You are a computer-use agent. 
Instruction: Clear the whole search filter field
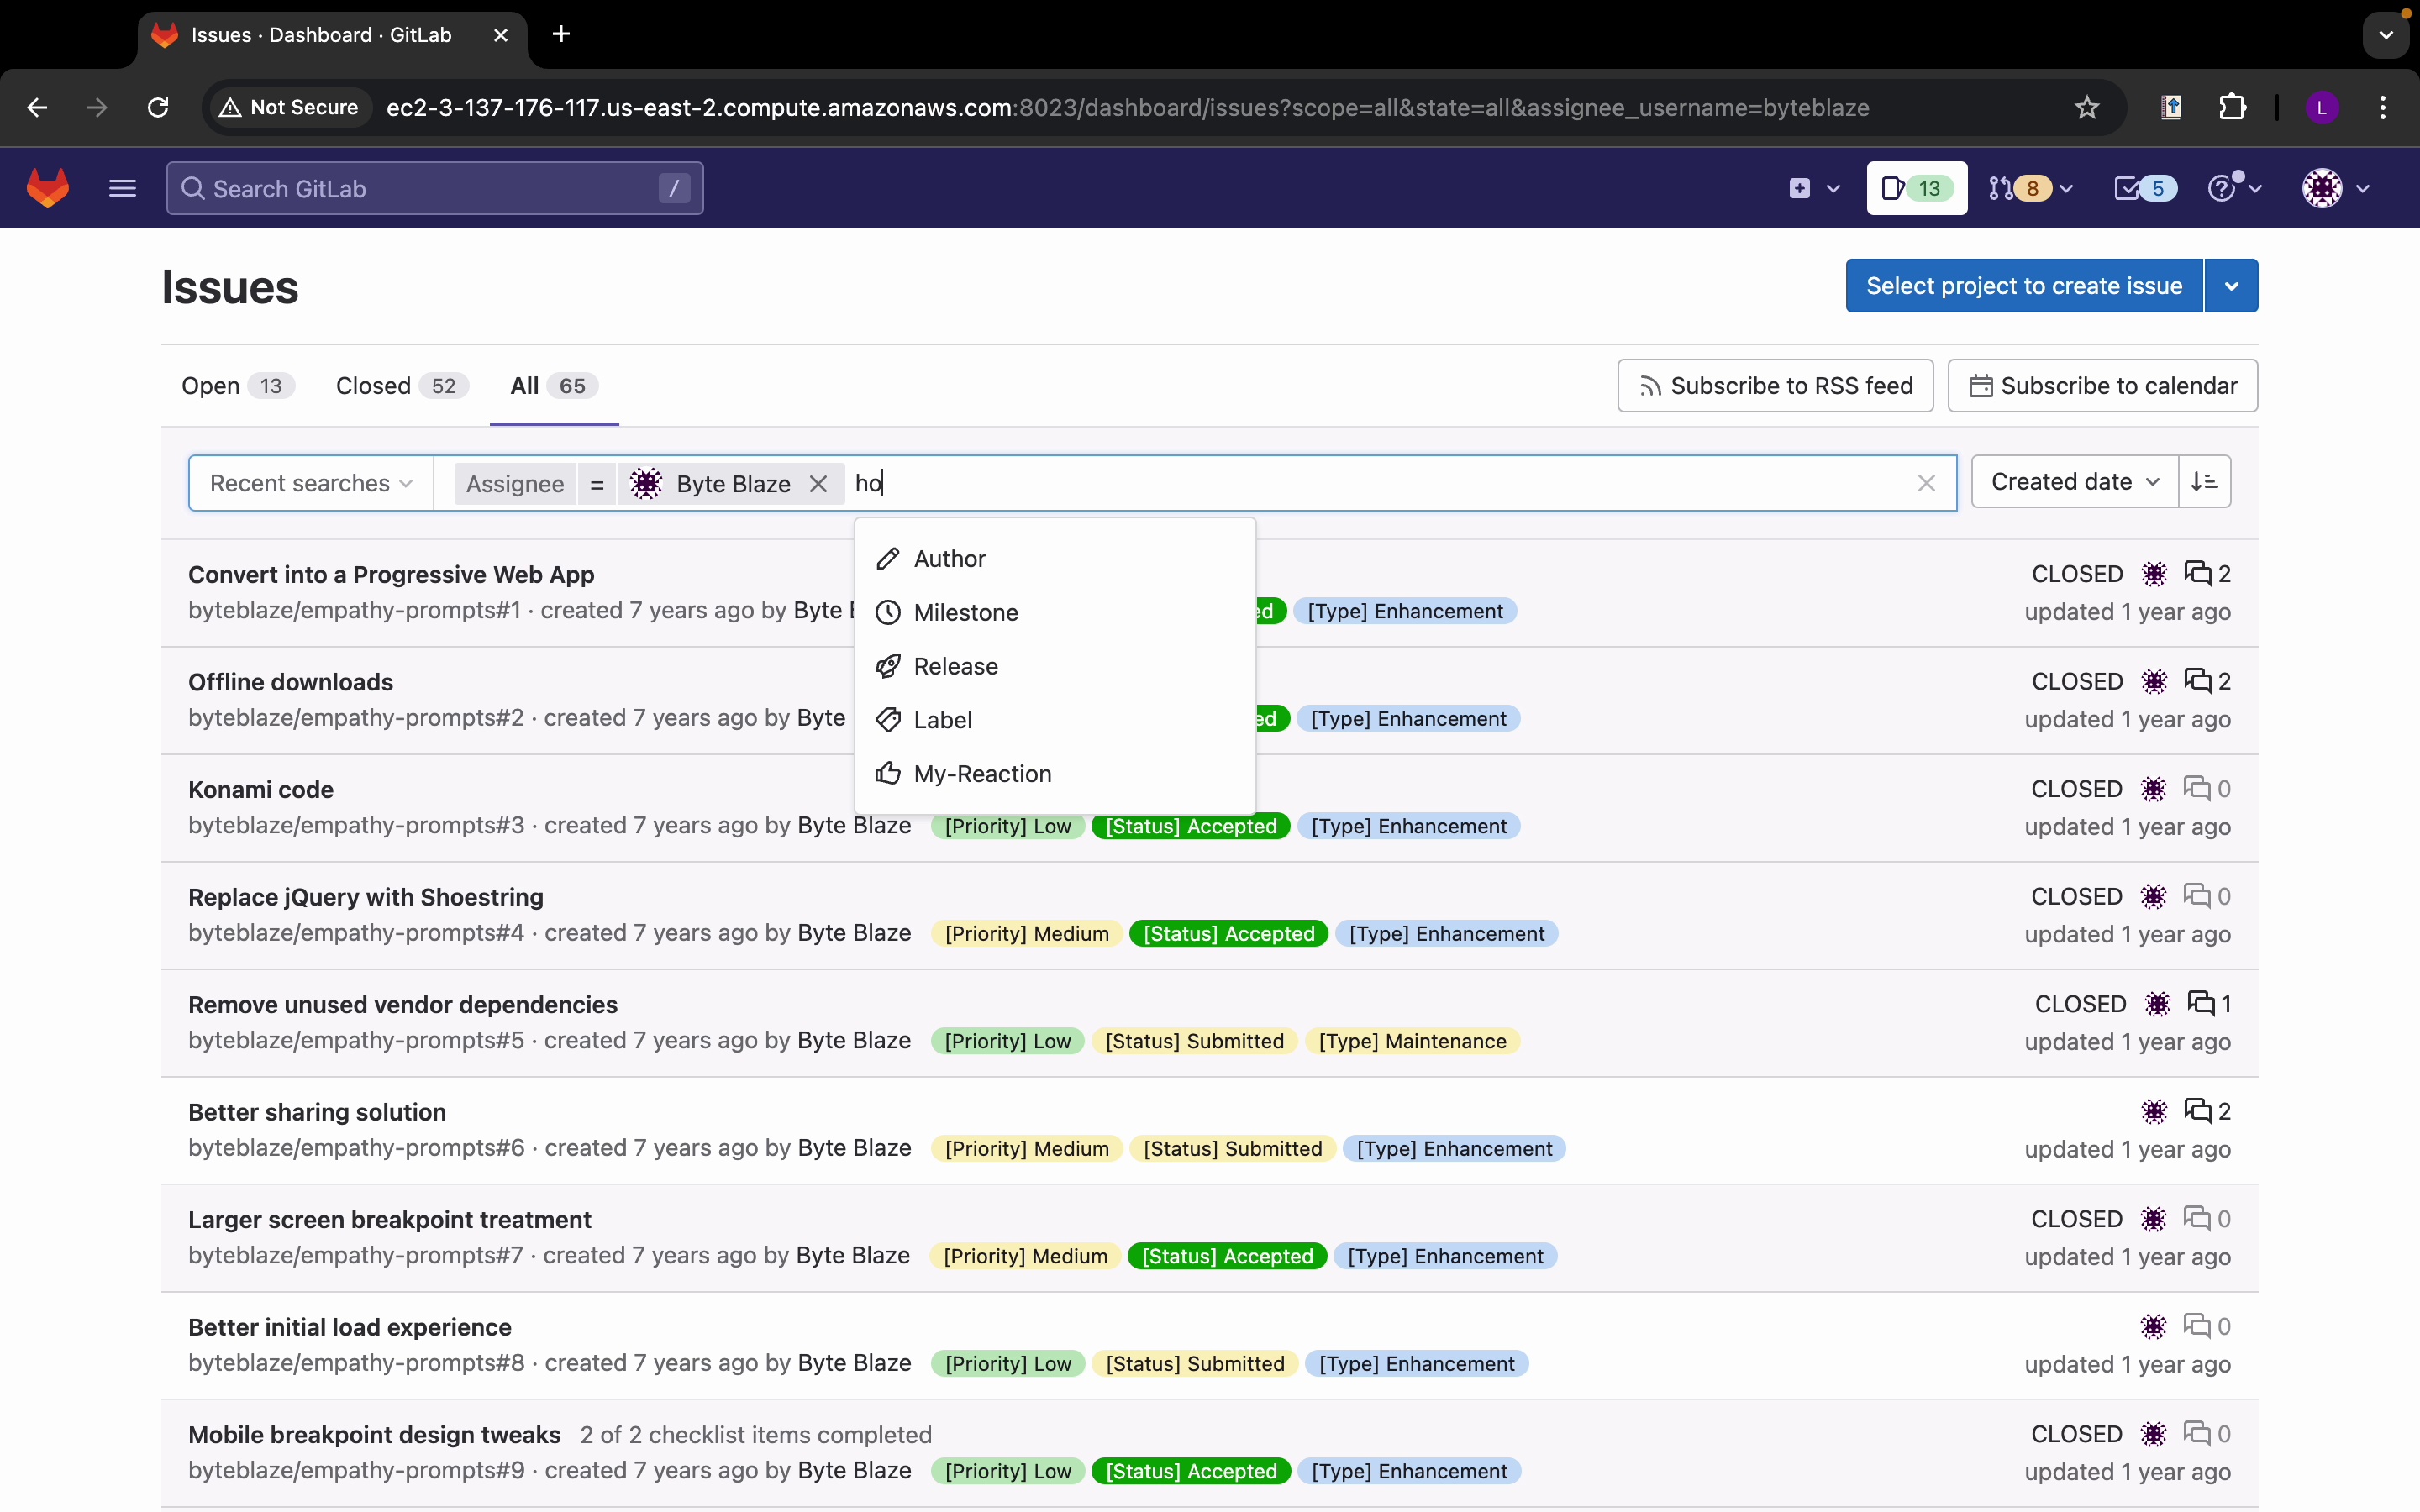(x=1926, y=484)
